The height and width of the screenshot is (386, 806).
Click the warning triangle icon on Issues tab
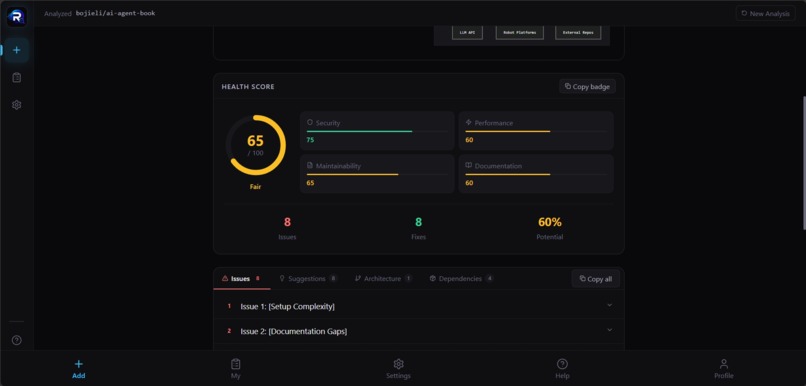225,279
